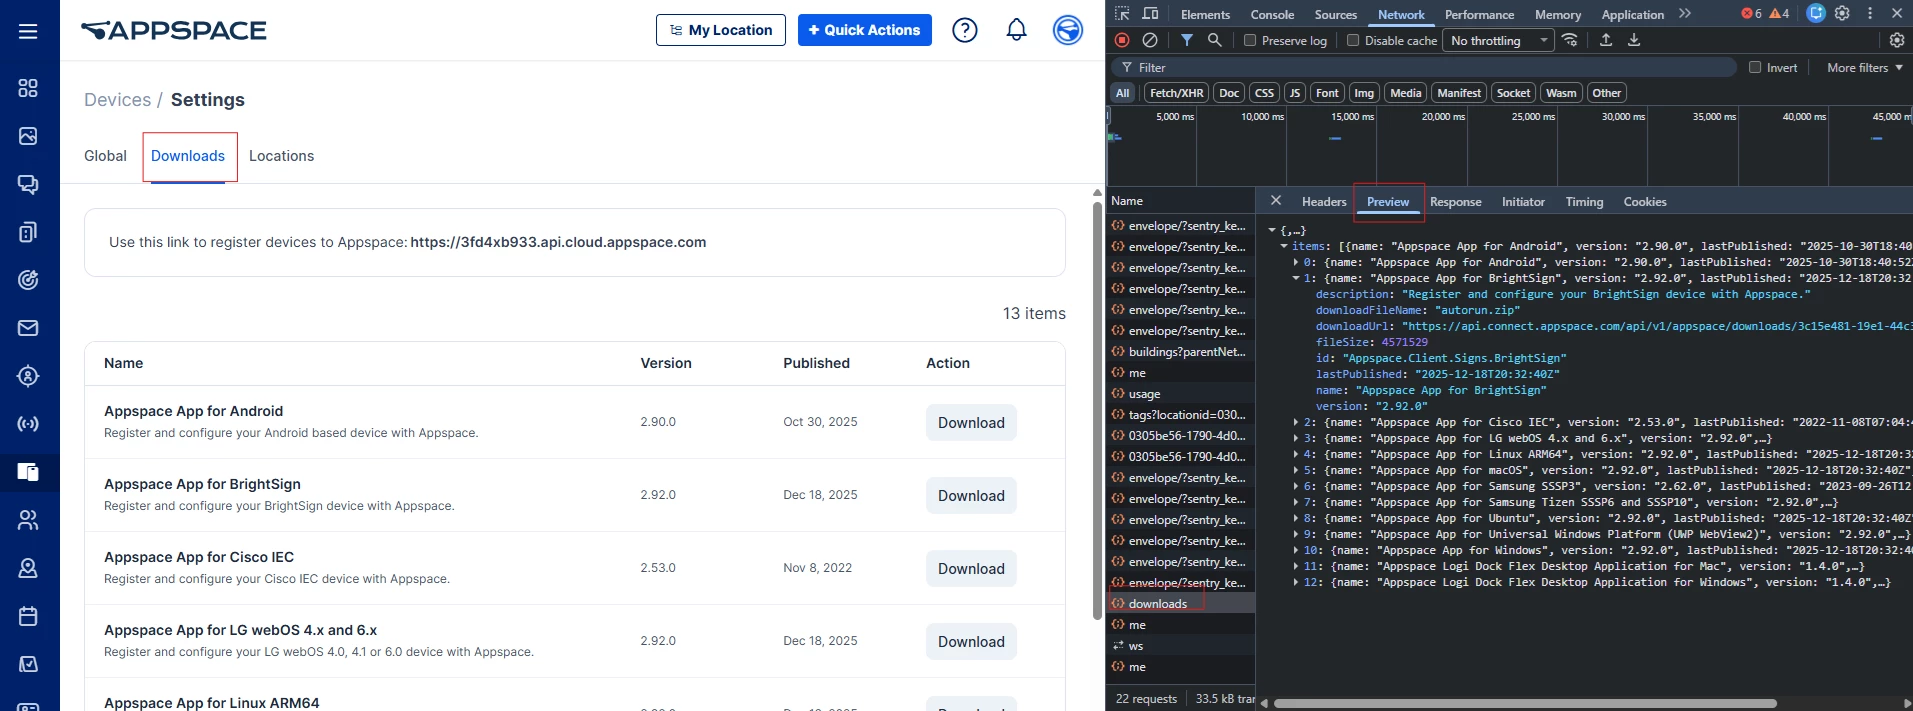Switch to the Global settings tab
Viewport: 1913px width, 711px height.
pyautogui.click(x=105, y=156)
